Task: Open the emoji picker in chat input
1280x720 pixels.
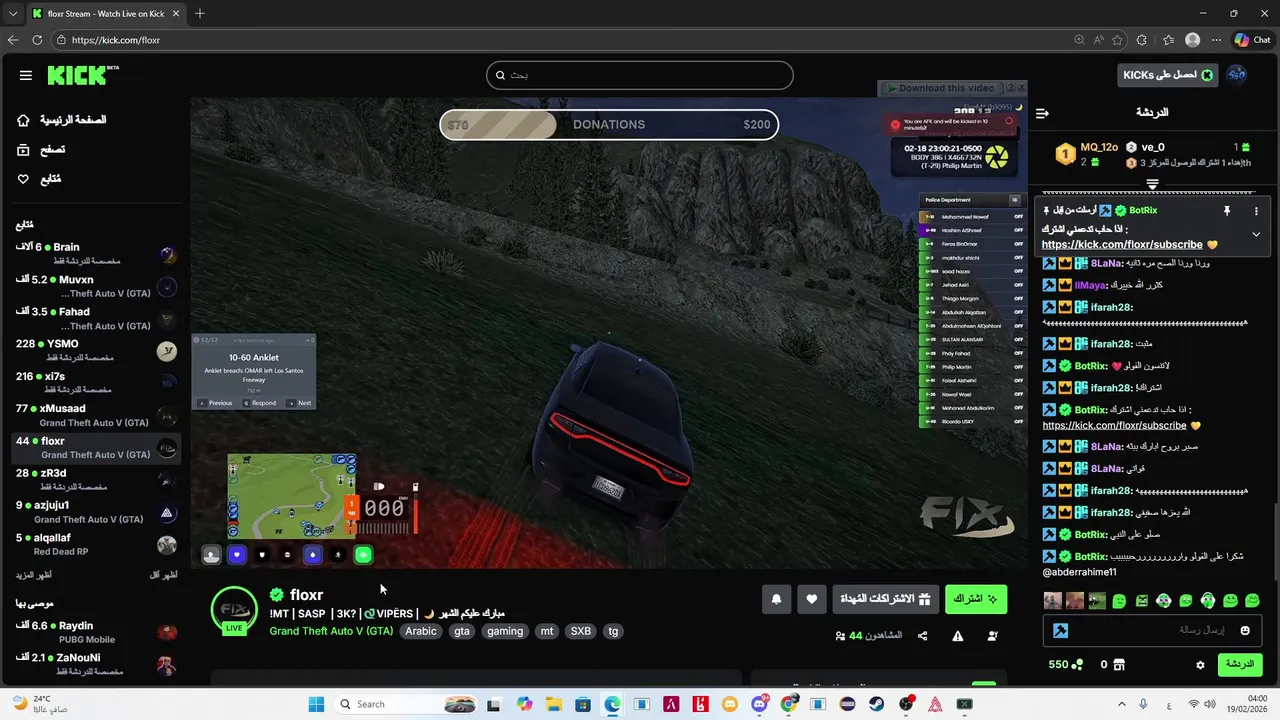Action: pyautogui.click(x=1245, y=630)
